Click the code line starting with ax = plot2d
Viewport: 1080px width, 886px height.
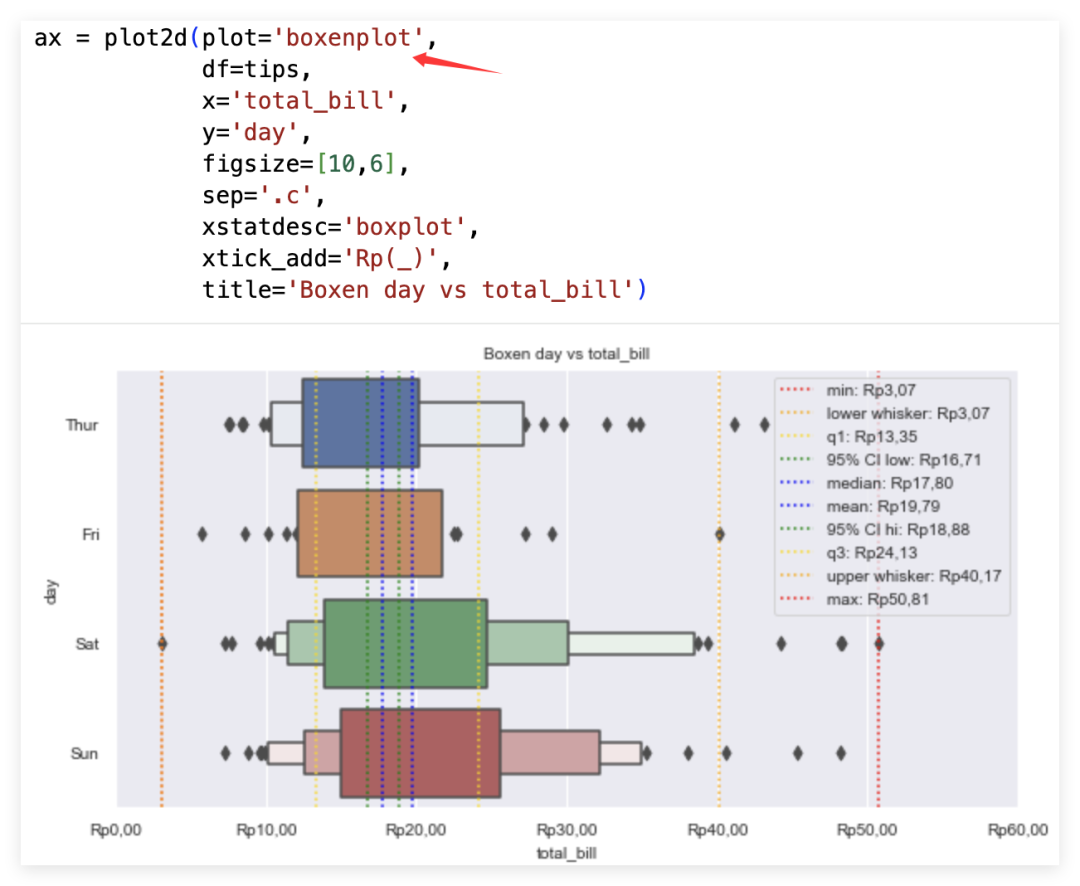(236, 38)
